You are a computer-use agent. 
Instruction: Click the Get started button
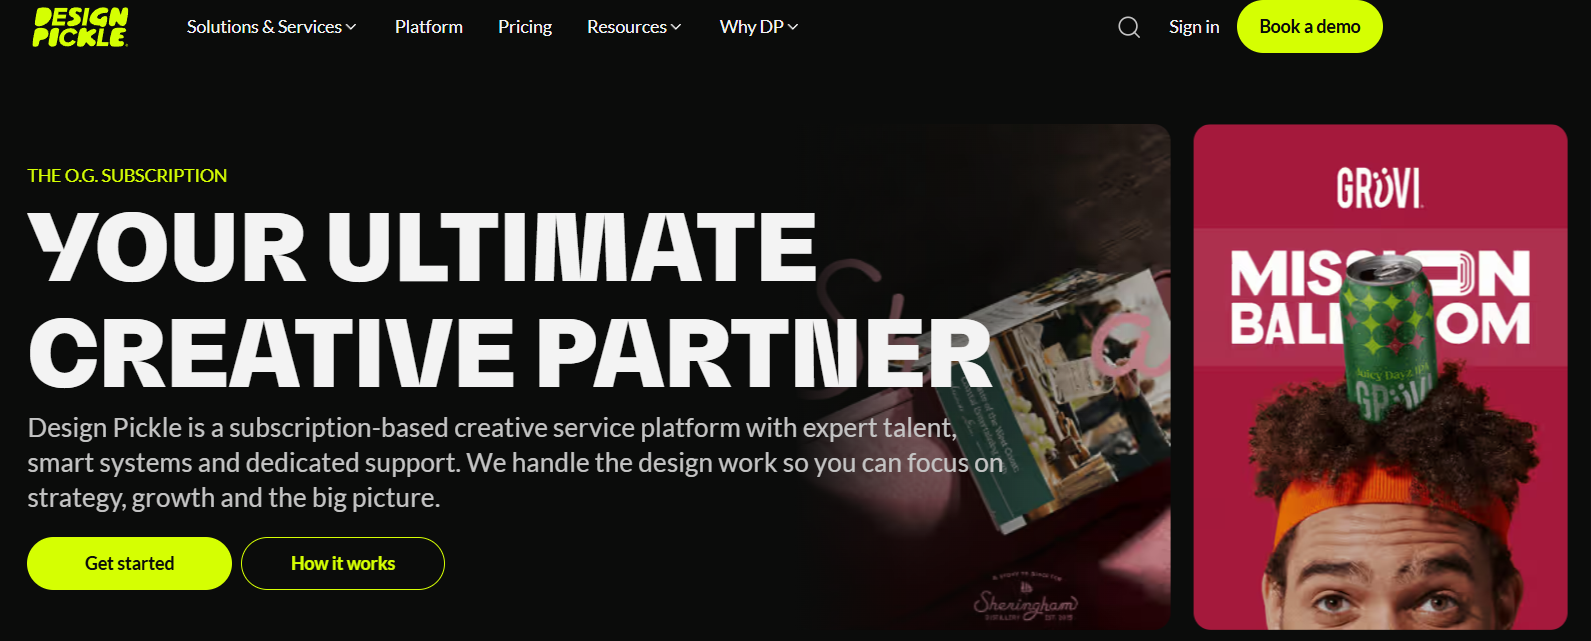coord(129,563)
